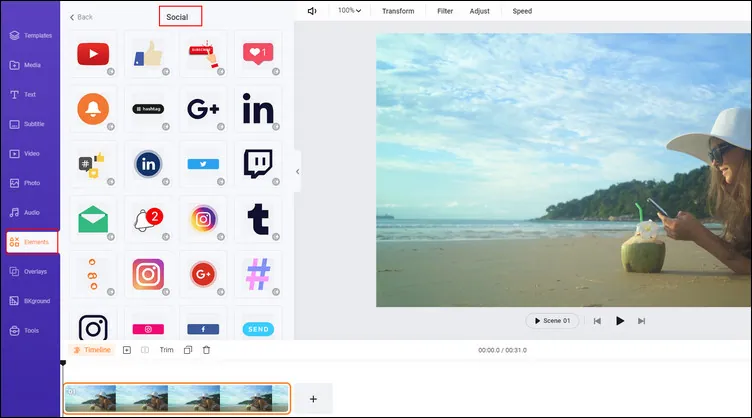Add the Twitch logo element
The image size is (752, 418).
click(x=258, y=164)
